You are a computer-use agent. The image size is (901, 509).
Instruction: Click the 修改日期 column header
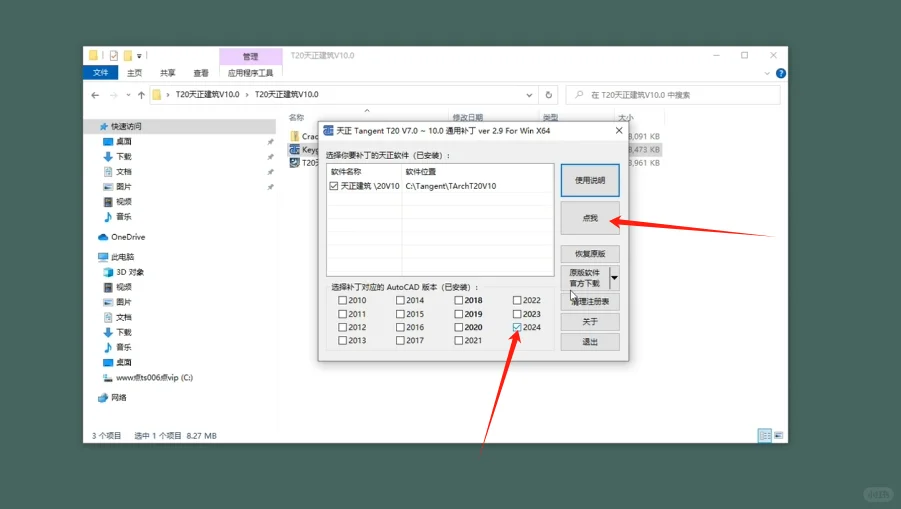pos(468,117)
